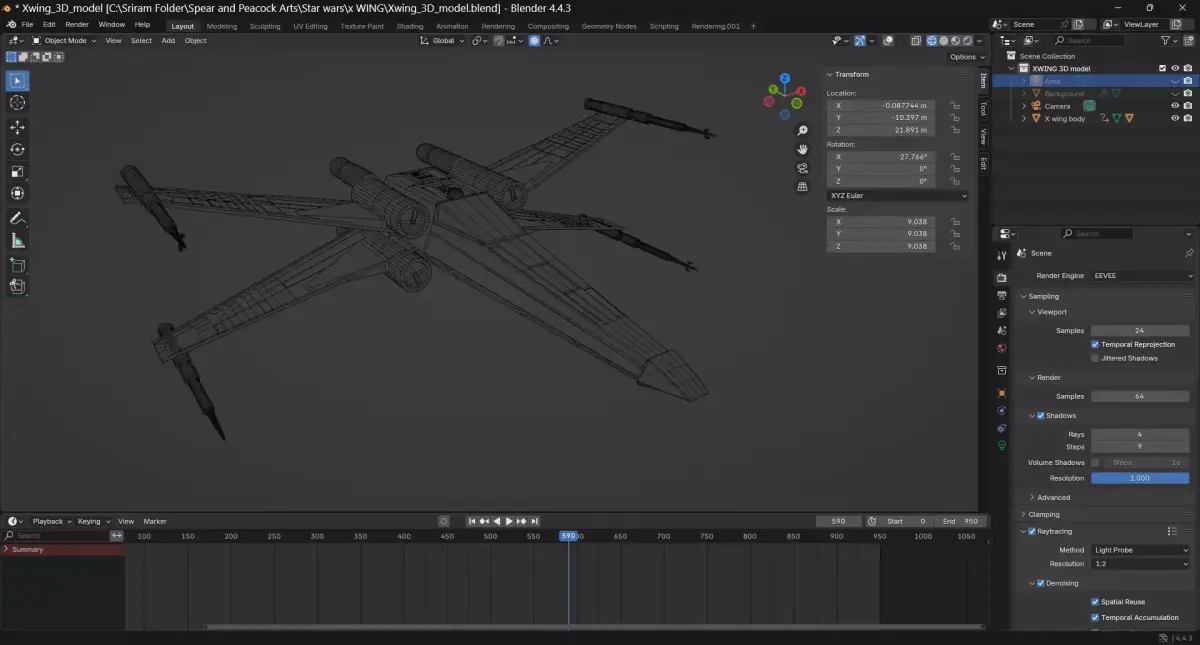Screen dimensions: 1200x645
Task: Toggle the Denoising checkbox
Action: pyautogui.click(x=1041, y=583)
